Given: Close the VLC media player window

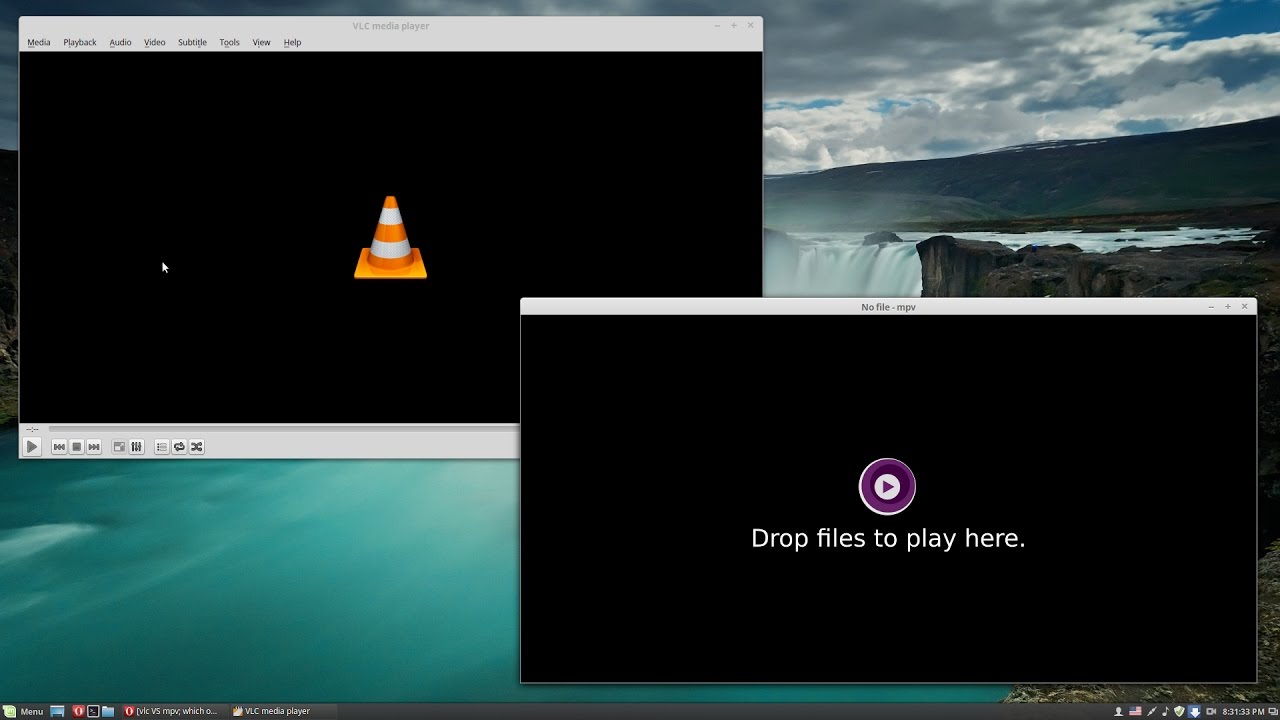Looking at the screenshot, I should [x=751, y=26].
